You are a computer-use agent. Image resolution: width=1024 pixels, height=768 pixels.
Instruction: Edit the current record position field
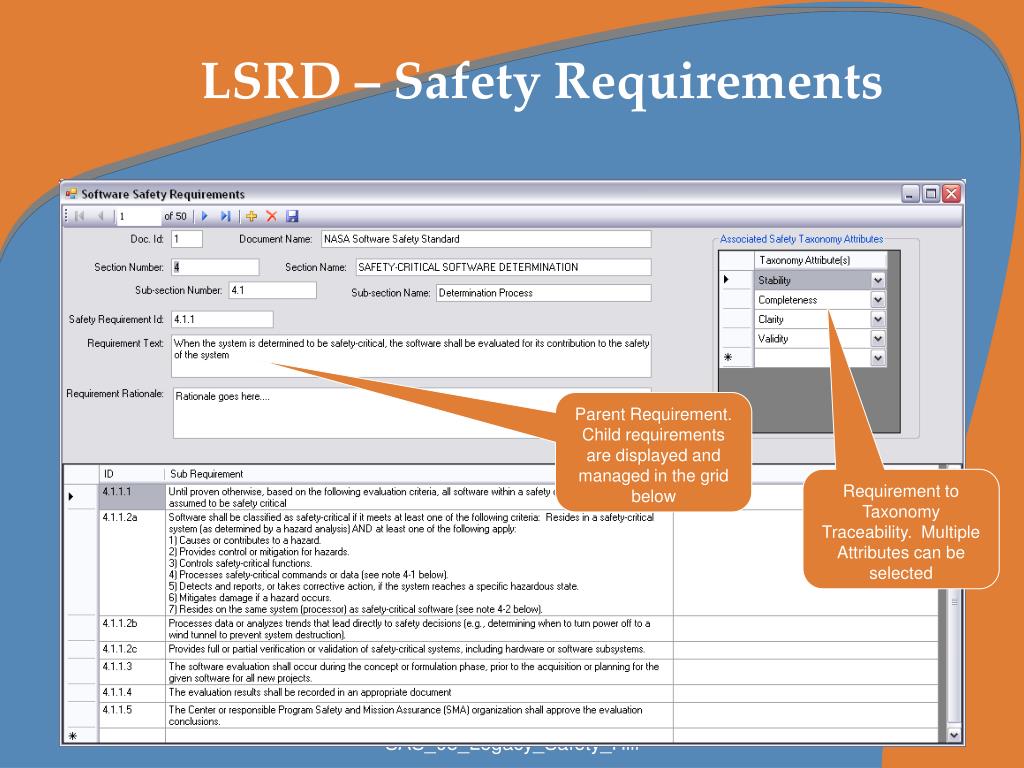tap(138, 216)
